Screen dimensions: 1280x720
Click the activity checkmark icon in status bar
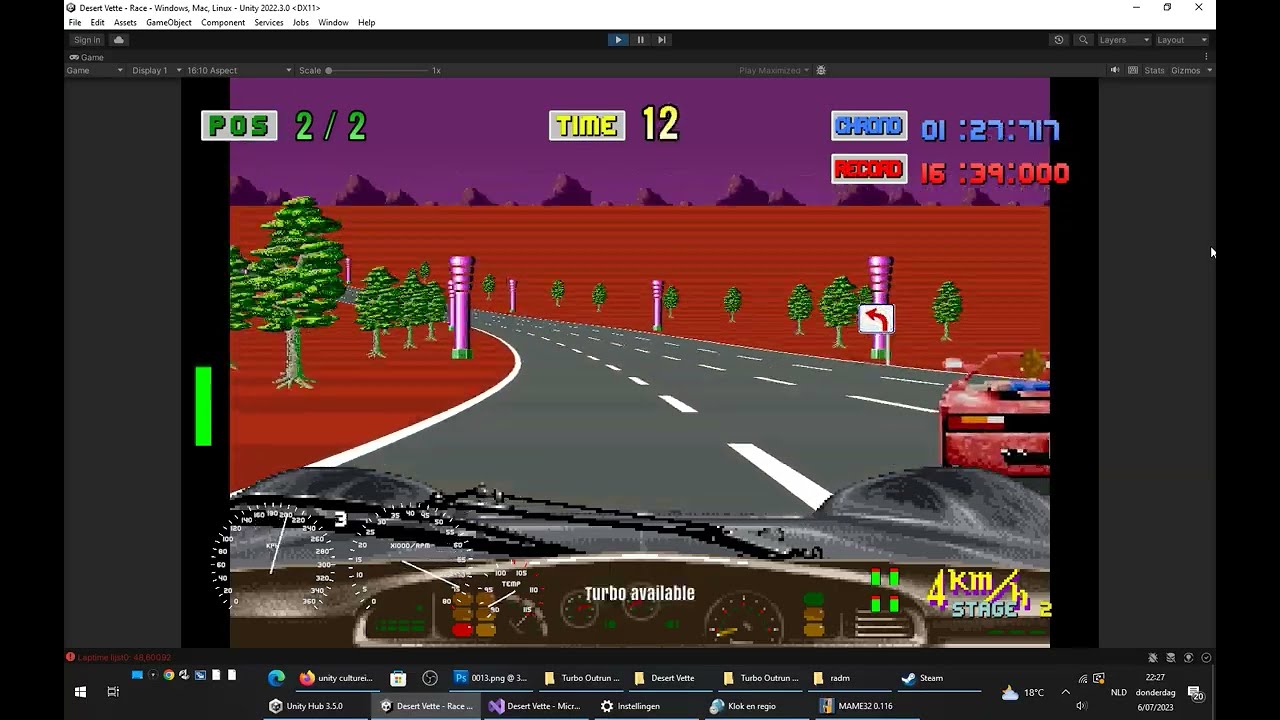coord(1207,657)
